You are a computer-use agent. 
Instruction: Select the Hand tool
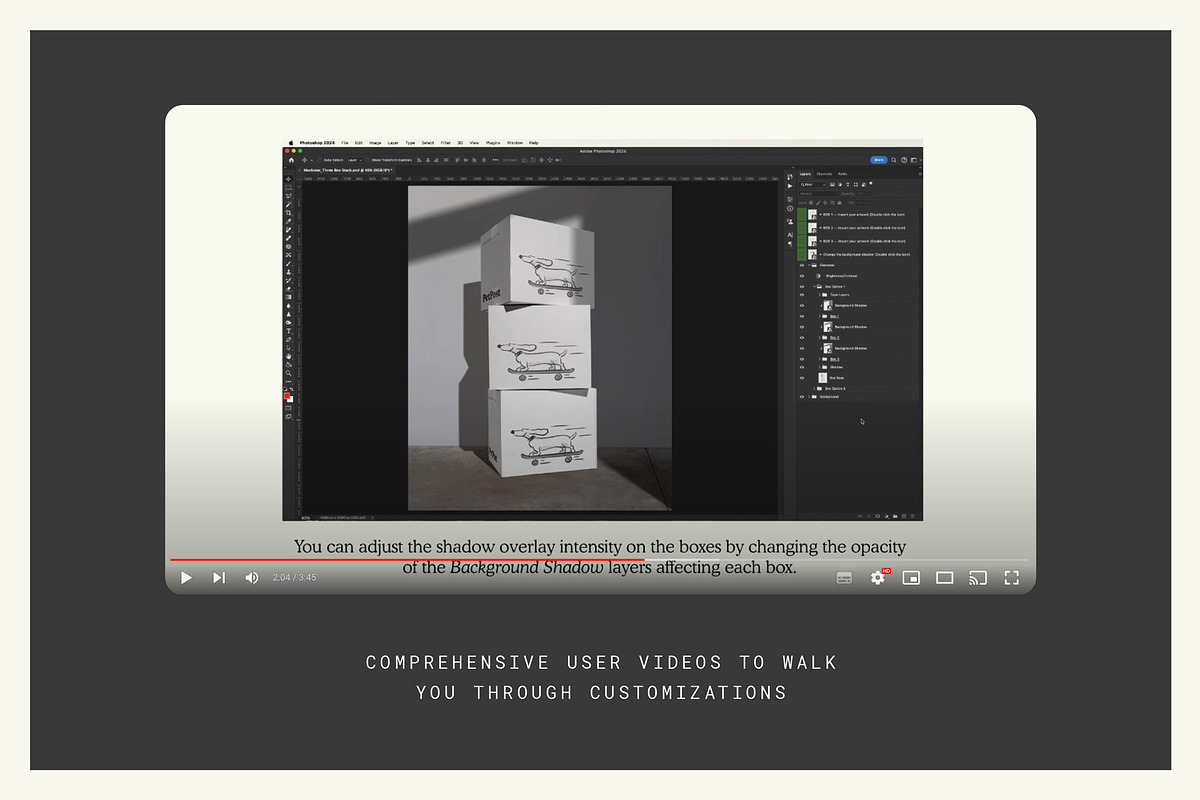[288, 356]
